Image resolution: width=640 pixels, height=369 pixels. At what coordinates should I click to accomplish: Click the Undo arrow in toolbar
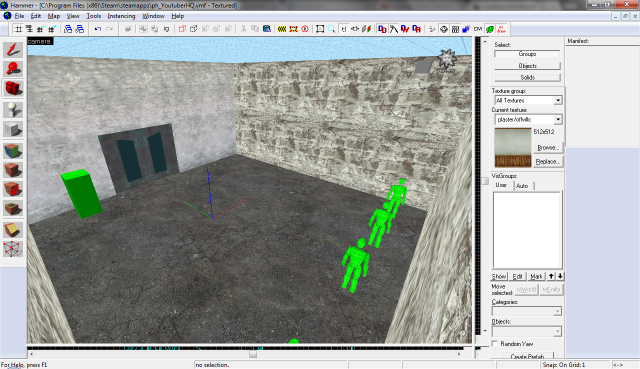click(x=98, y=29)
